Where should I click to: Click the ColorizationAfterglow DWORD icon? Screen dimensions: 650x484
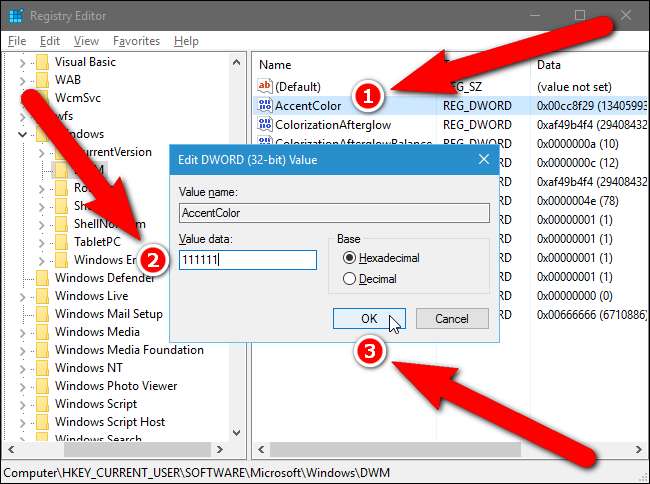point(264,124)
